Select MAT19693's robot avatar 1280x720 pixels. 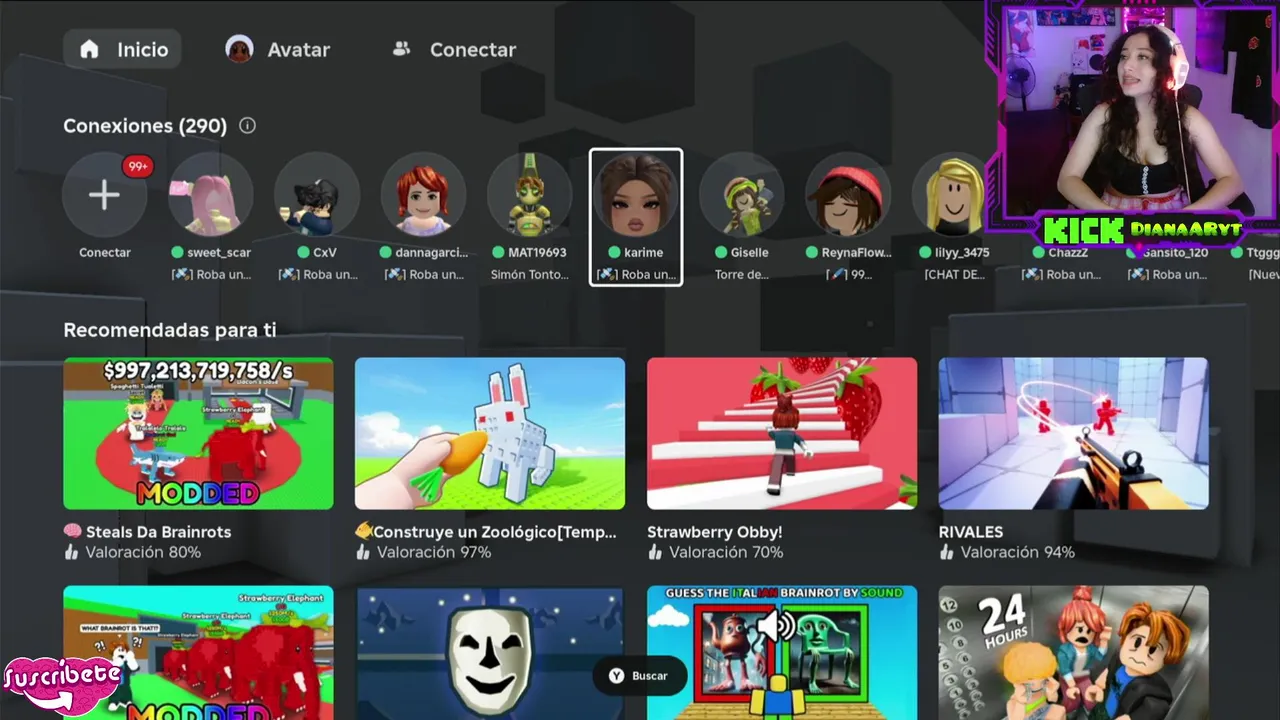coord(529,195)
